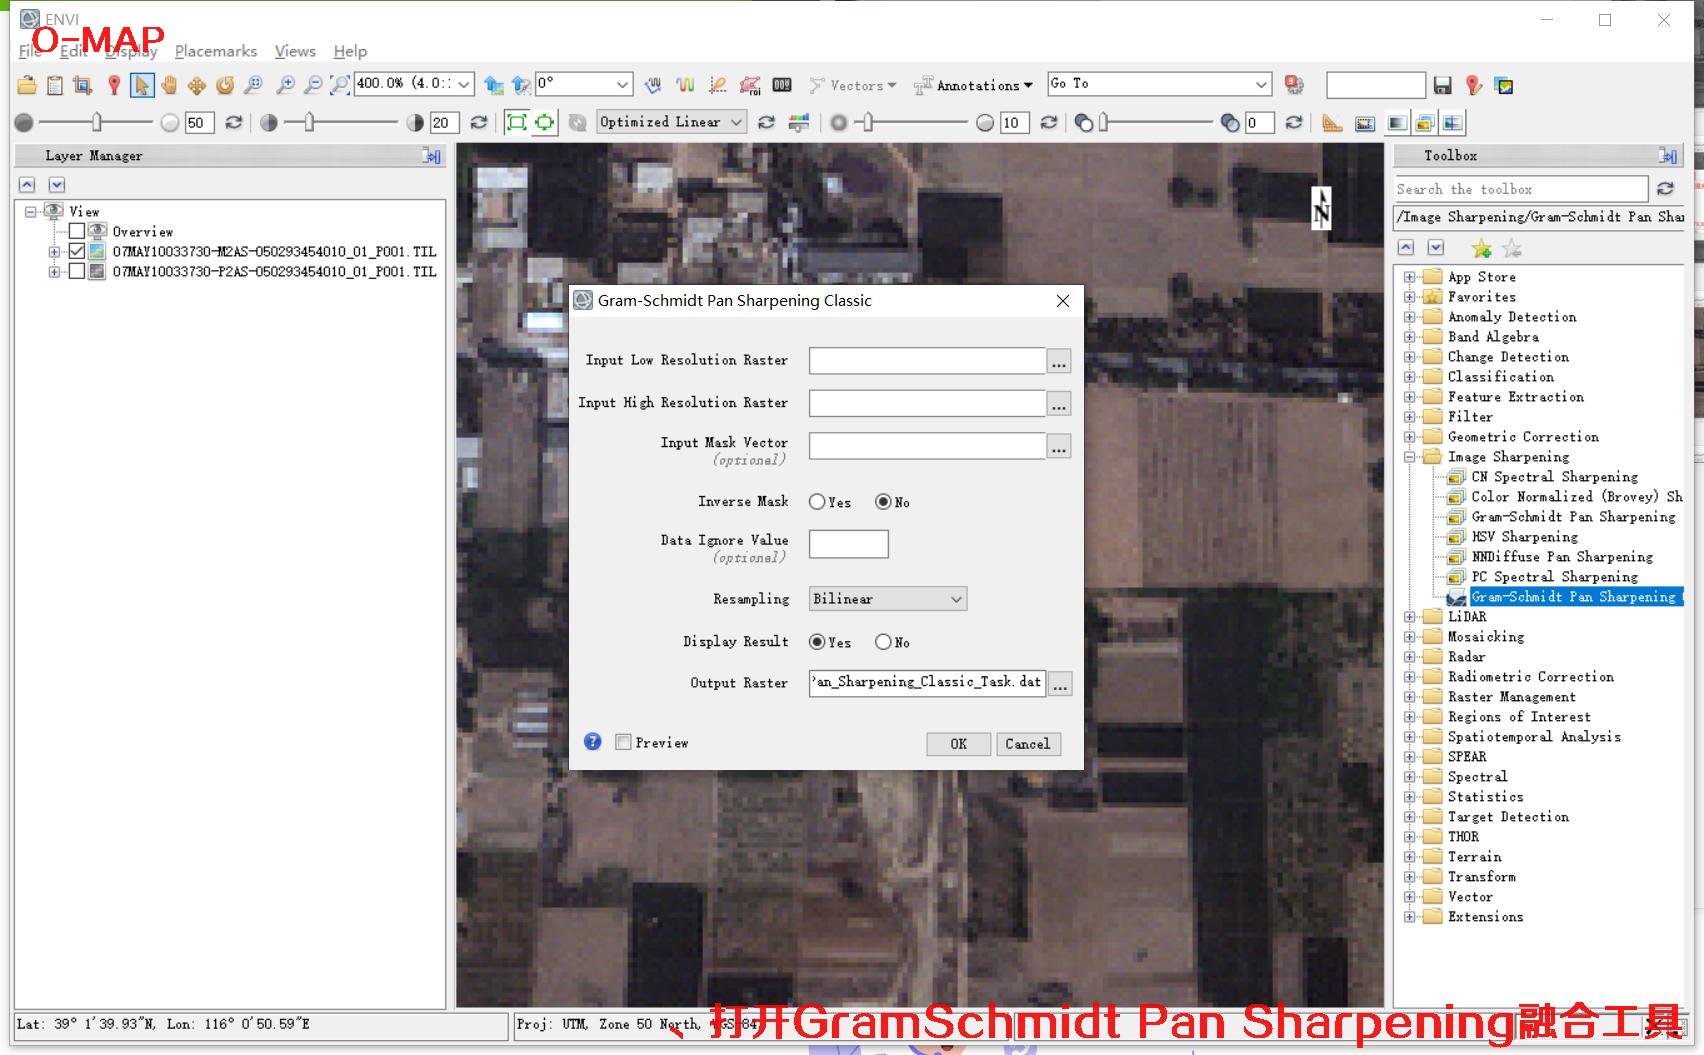The image size is (1704, 1055).
Task: Open the dialog help question icon
Action: [x=593, y=742]
